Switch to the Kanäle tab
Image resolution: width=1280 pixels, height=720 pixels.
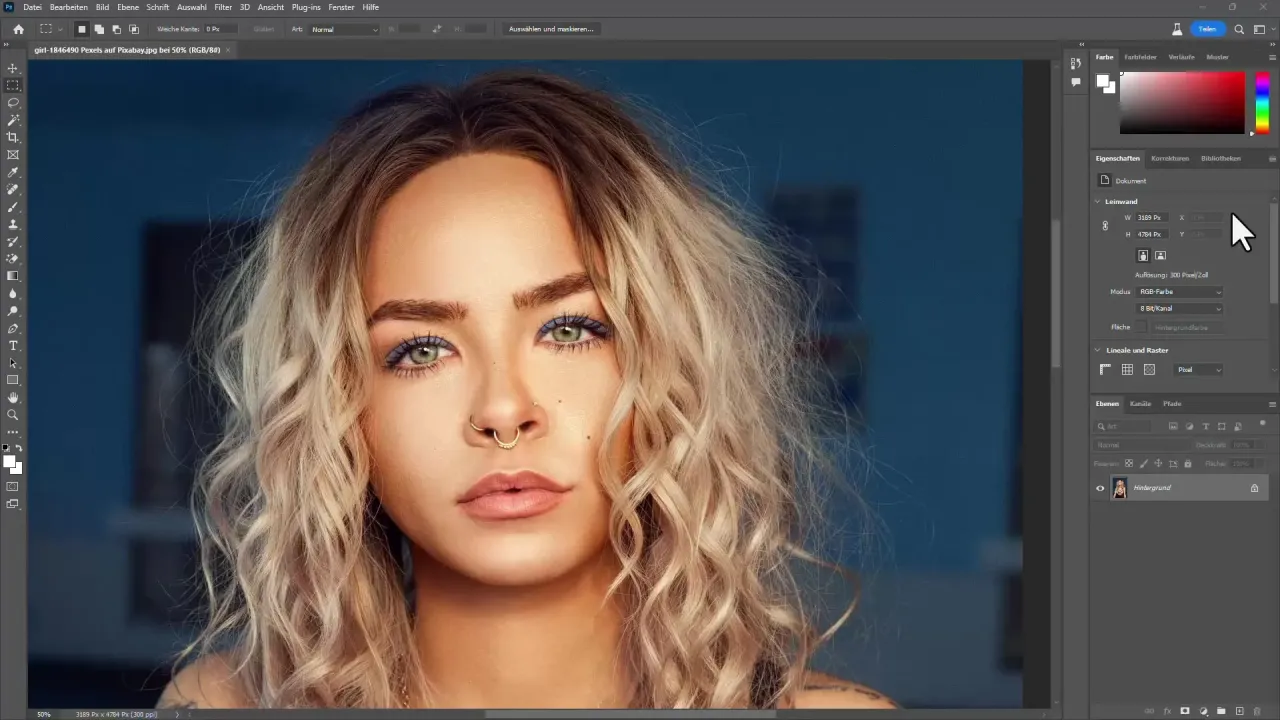tap(1141, 404)
